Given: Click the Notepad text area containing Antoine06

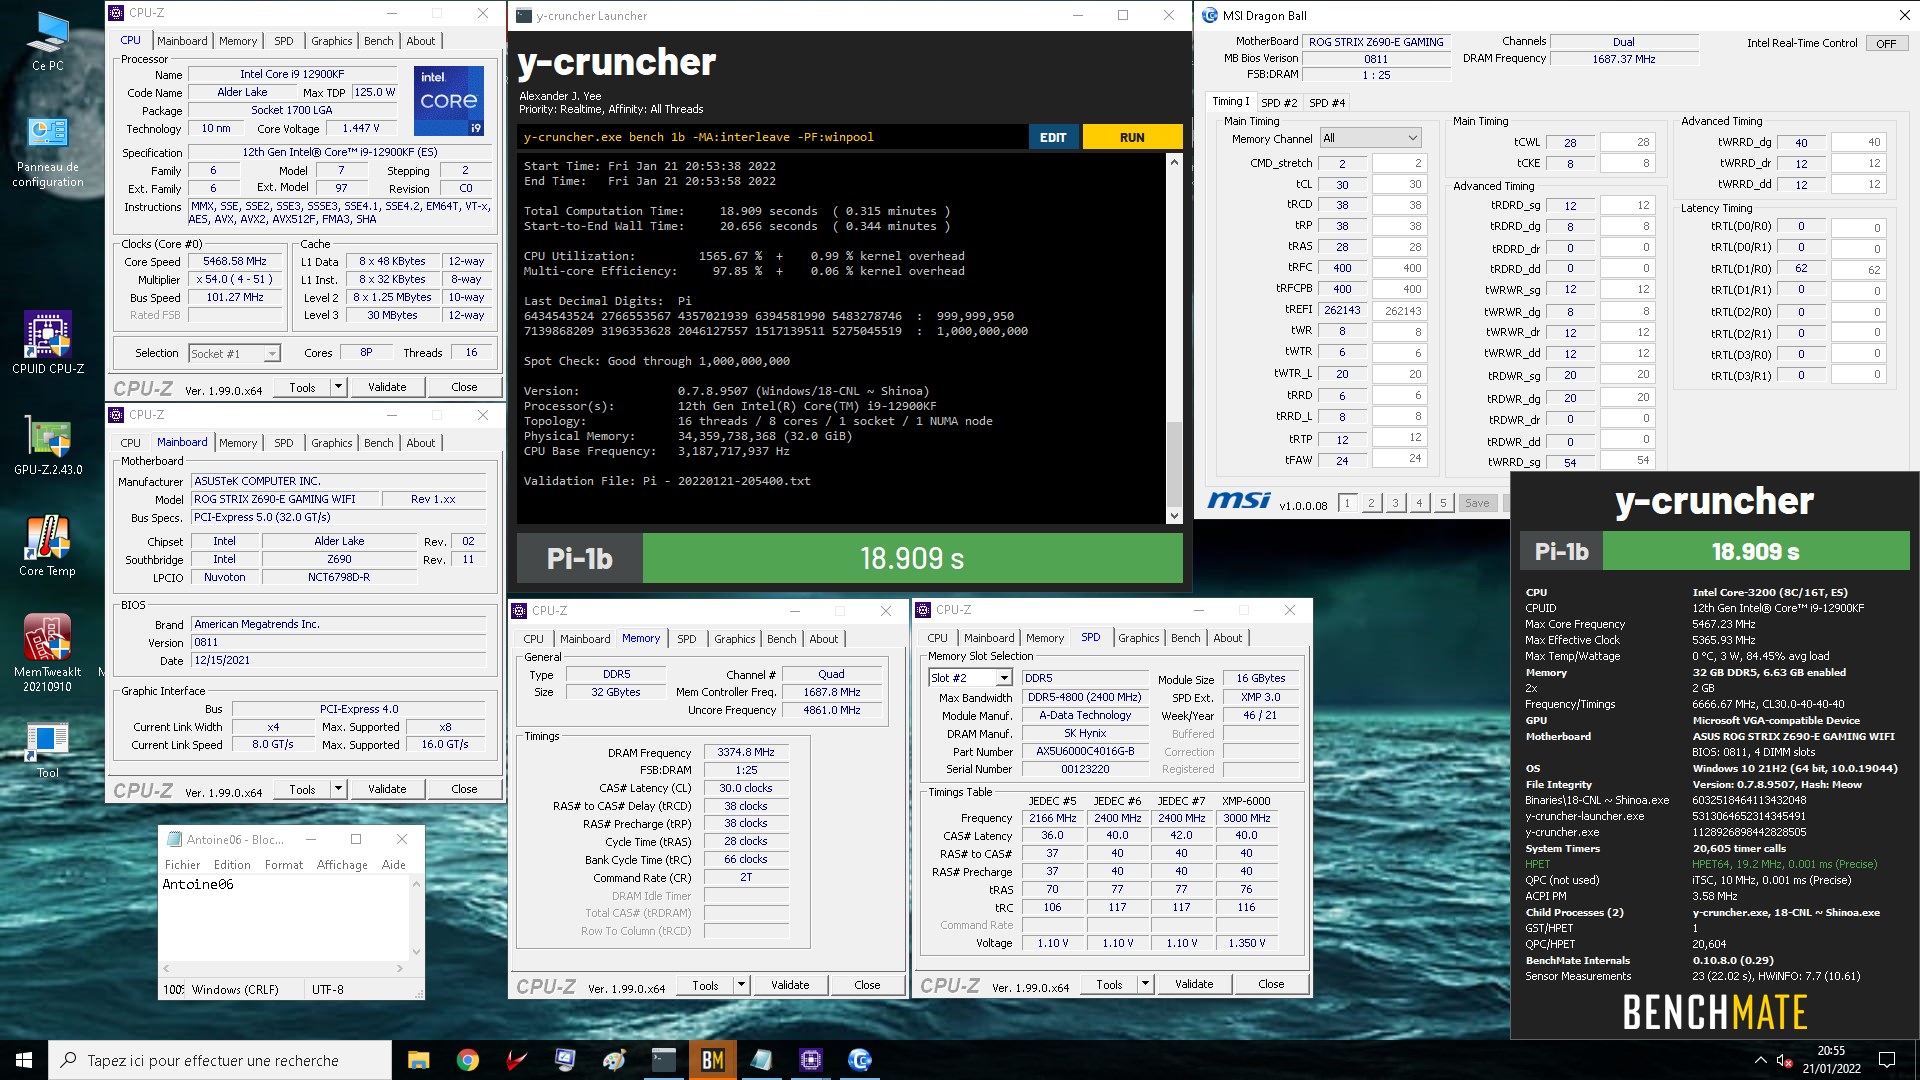Looking at the screenshot, I should pyautogui.click(x=284, y=918).
